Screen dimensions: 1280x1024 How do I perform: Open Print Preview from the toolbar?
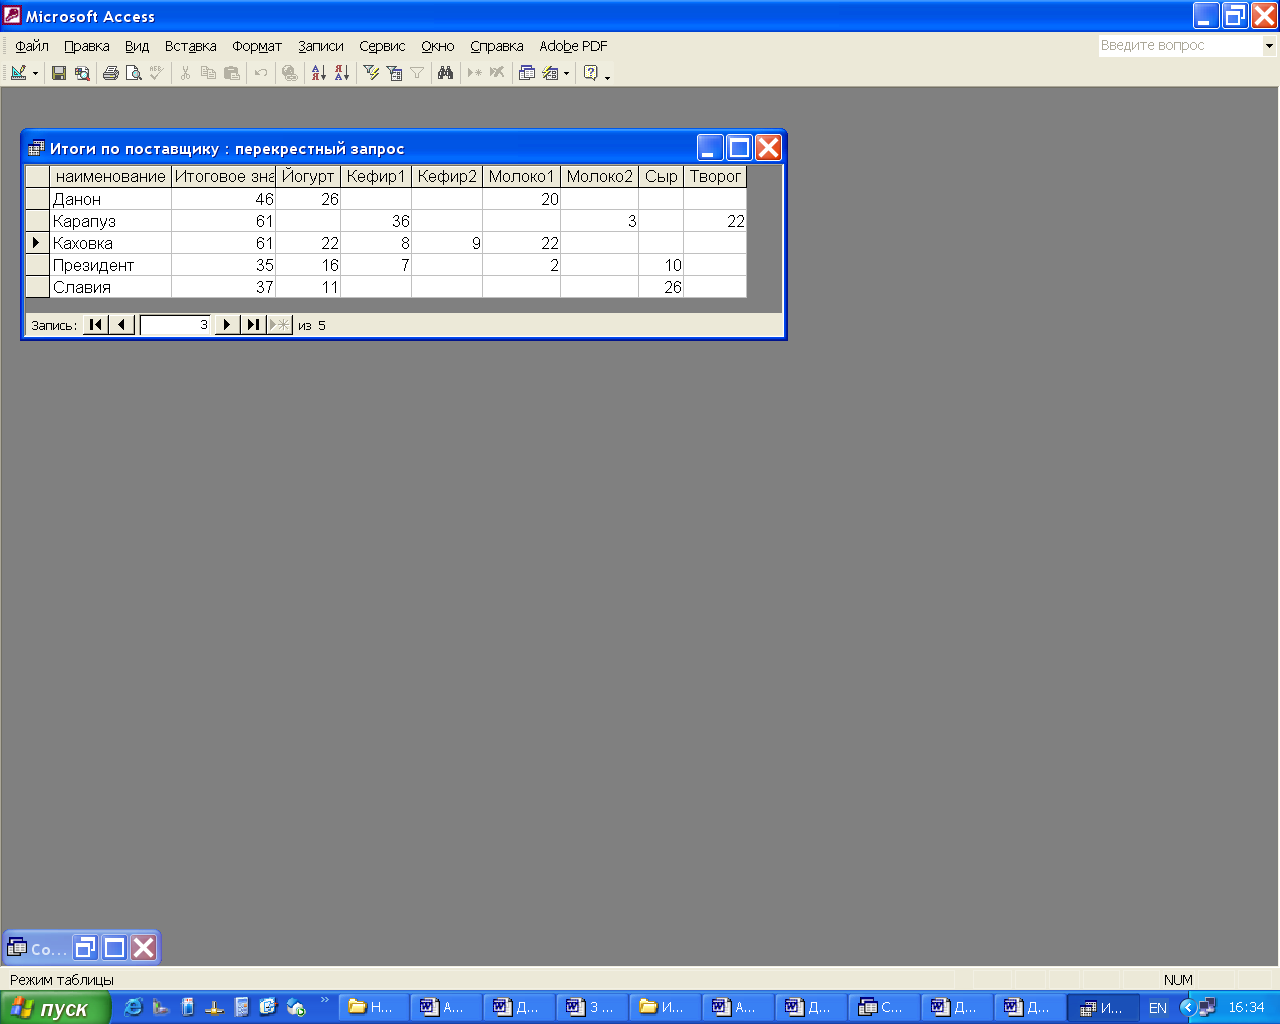[x=134, y=73]
